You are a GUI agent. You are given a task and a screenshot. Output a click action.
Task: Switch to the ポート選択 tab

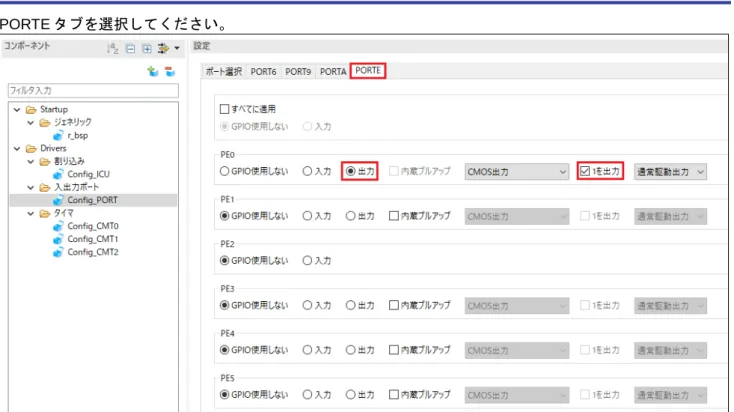pyautogui.click(x=224, y=72)
